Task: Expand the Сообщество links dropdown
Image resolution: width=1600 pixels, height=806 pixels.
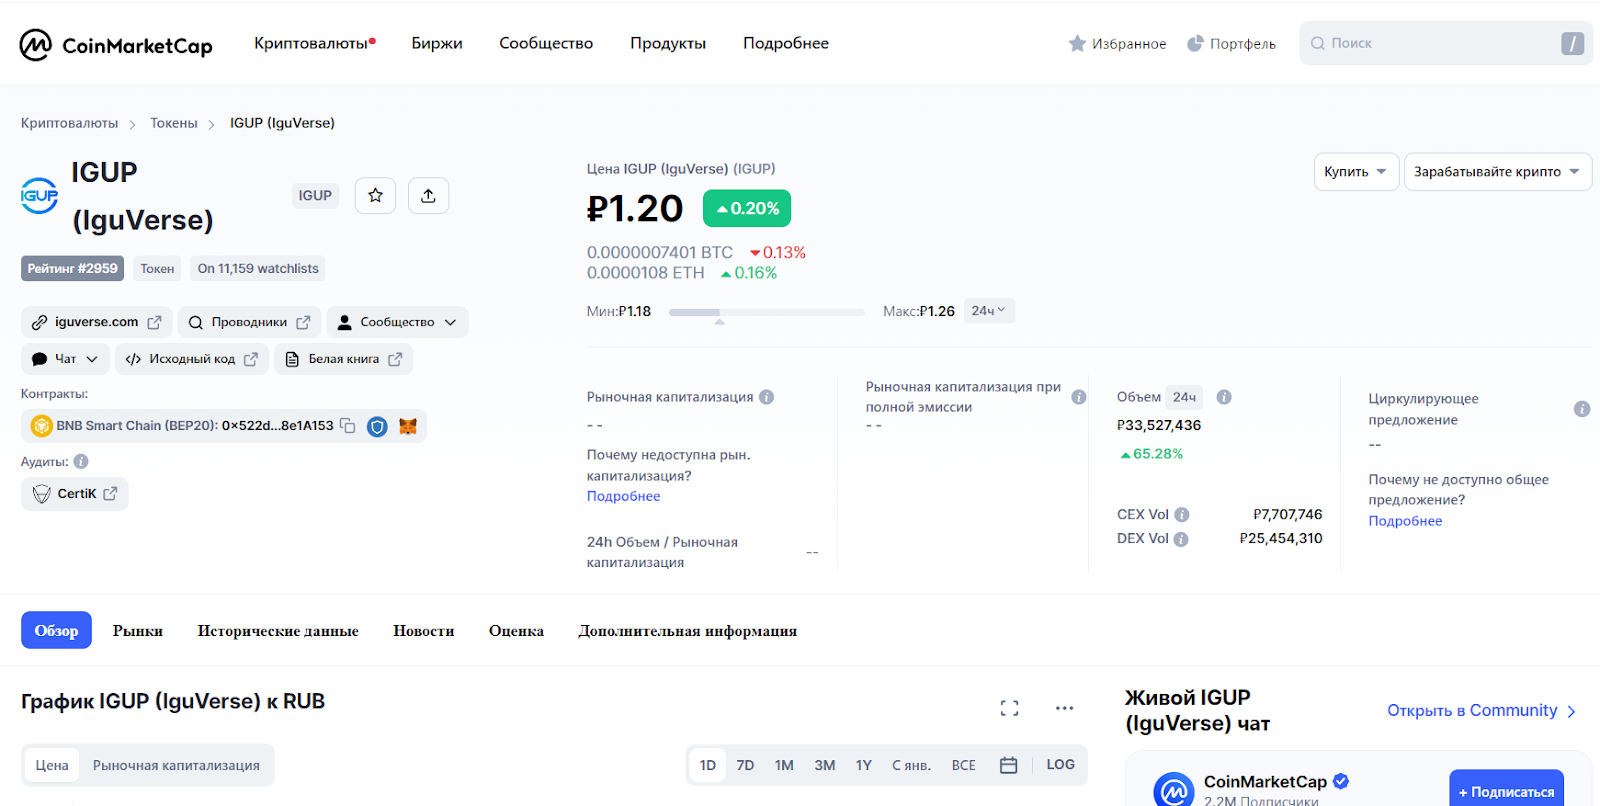Action: coord(397,322)
